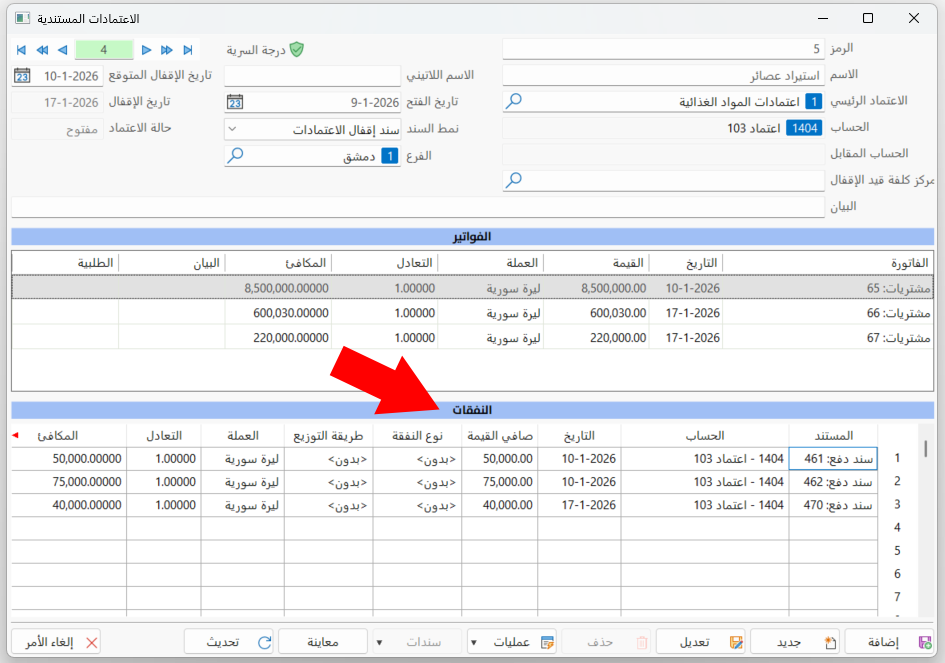Click the الاسم name field
The width and height of the screenshot is (945, 663).
663,75
